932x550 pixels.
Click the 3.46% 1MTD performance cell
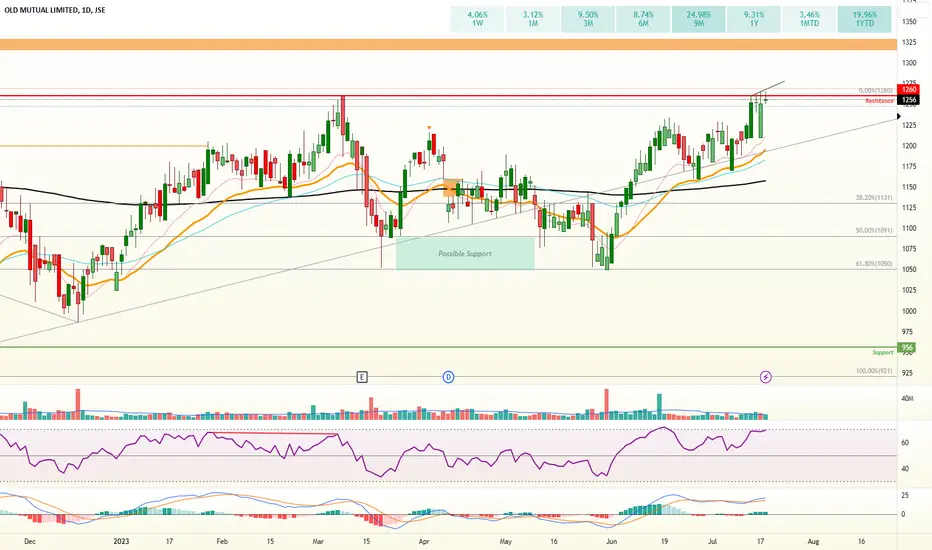[x=809, y=19]
